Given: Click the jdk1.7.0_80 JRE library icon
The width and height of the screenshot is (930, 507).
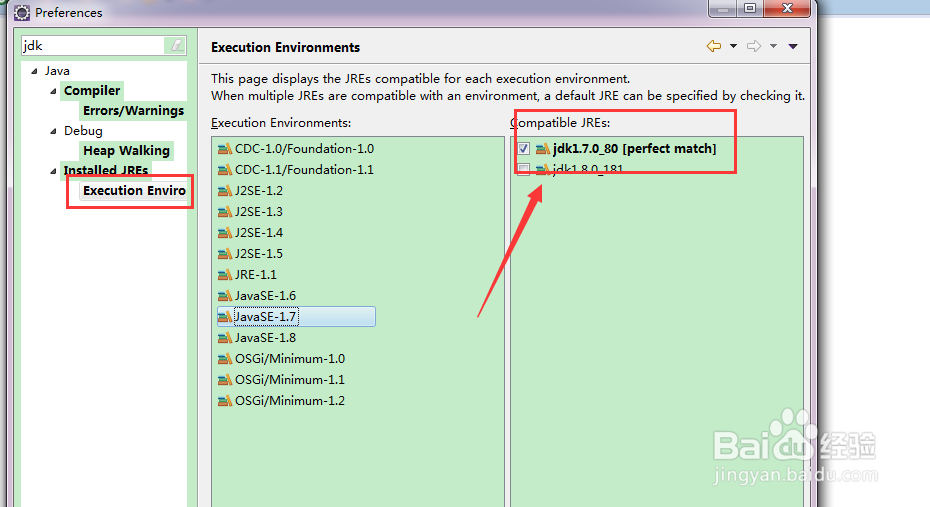Looking at the screenshot, I should [543, 149].
